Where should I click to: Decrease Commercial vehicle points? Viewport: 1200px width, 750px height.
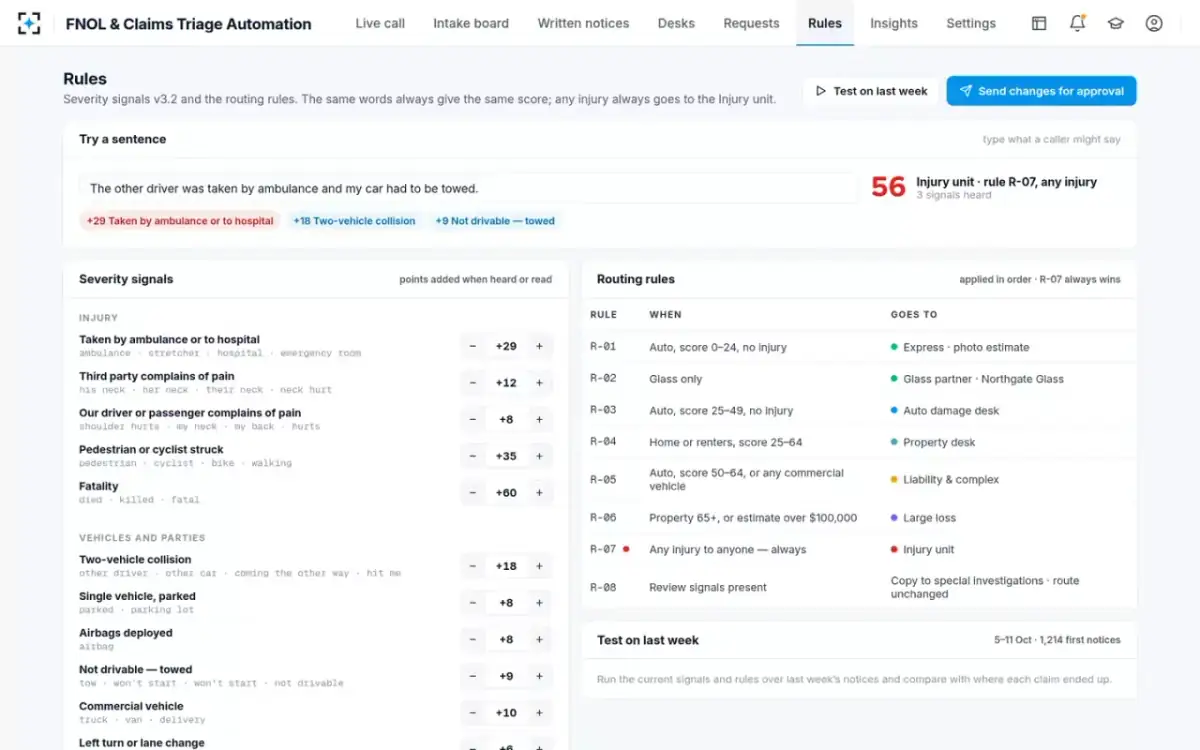[473, 713]
